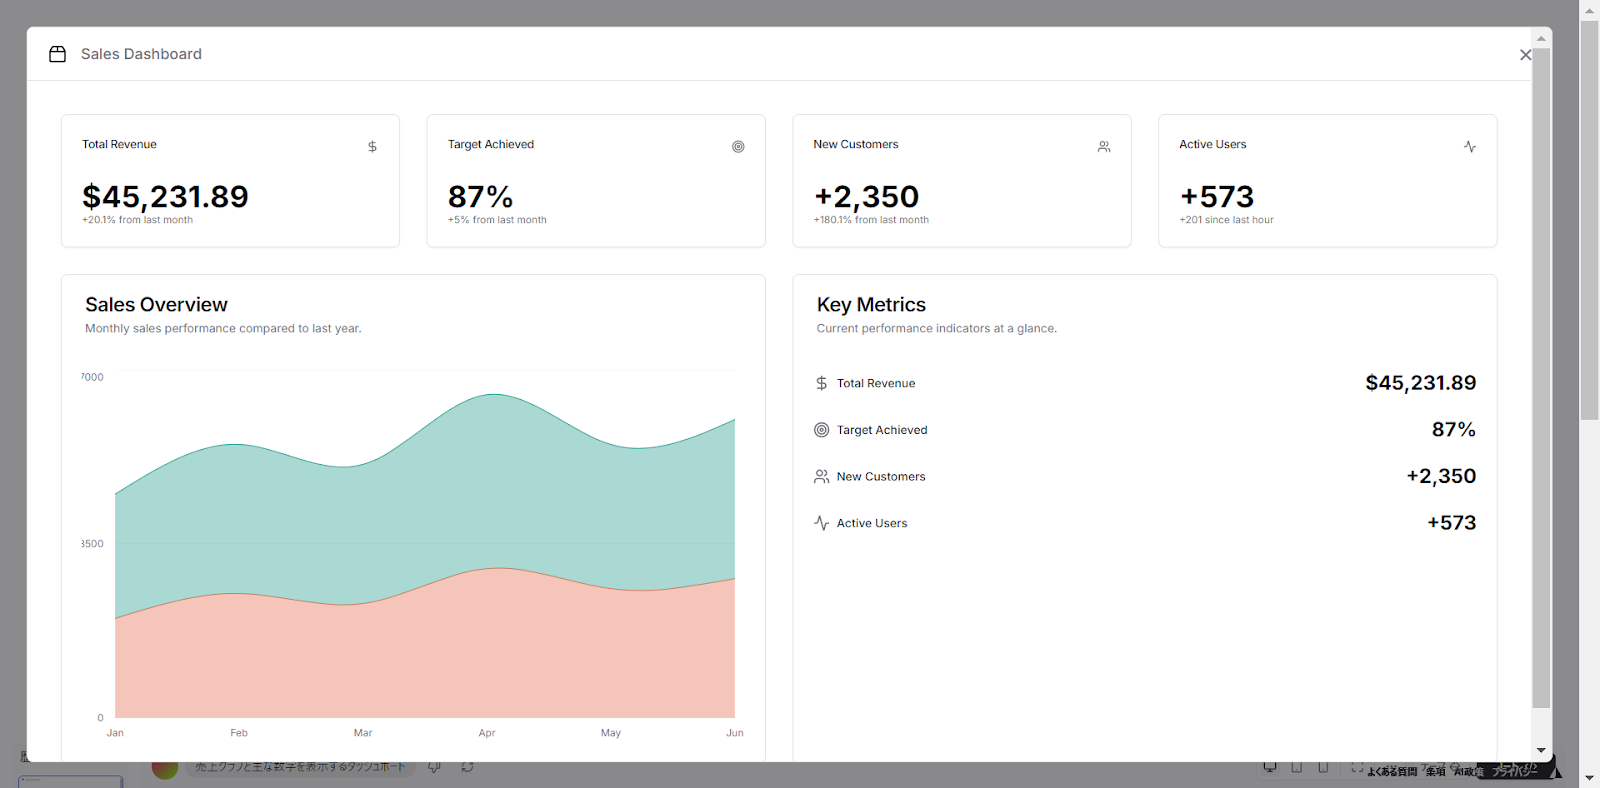This screenshot has width=1600, height=788.
Task: Click the Sales Dashboard header icon
Action: [58, 54]
